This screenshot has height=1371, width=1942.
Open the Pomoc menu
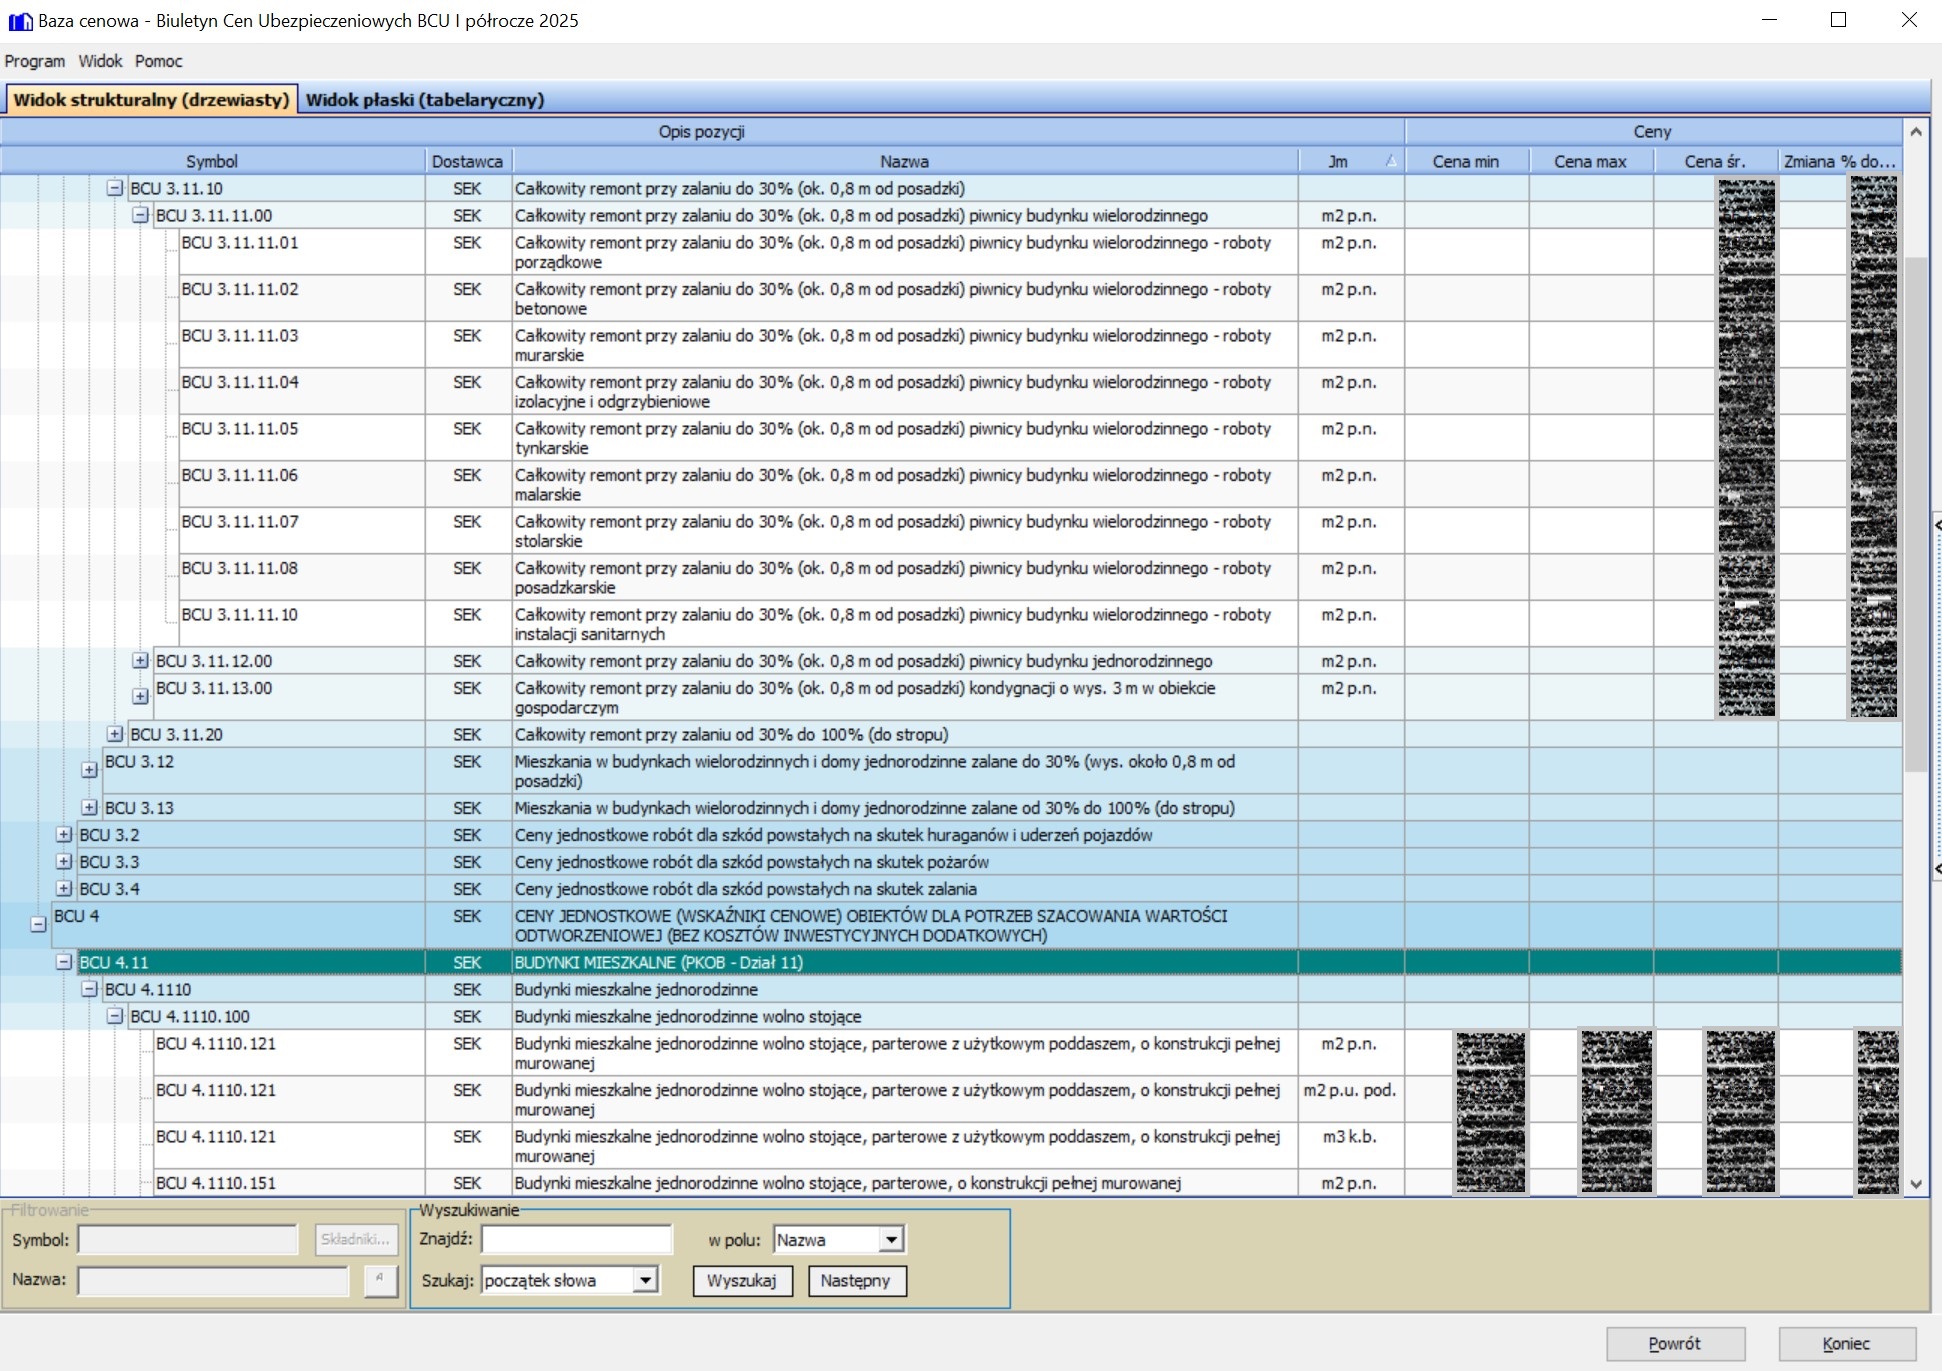tap(159, 61)
